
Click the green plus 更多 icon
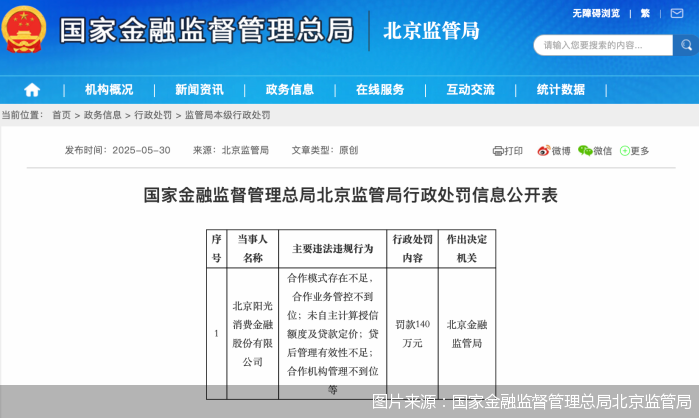pos(625,151)
